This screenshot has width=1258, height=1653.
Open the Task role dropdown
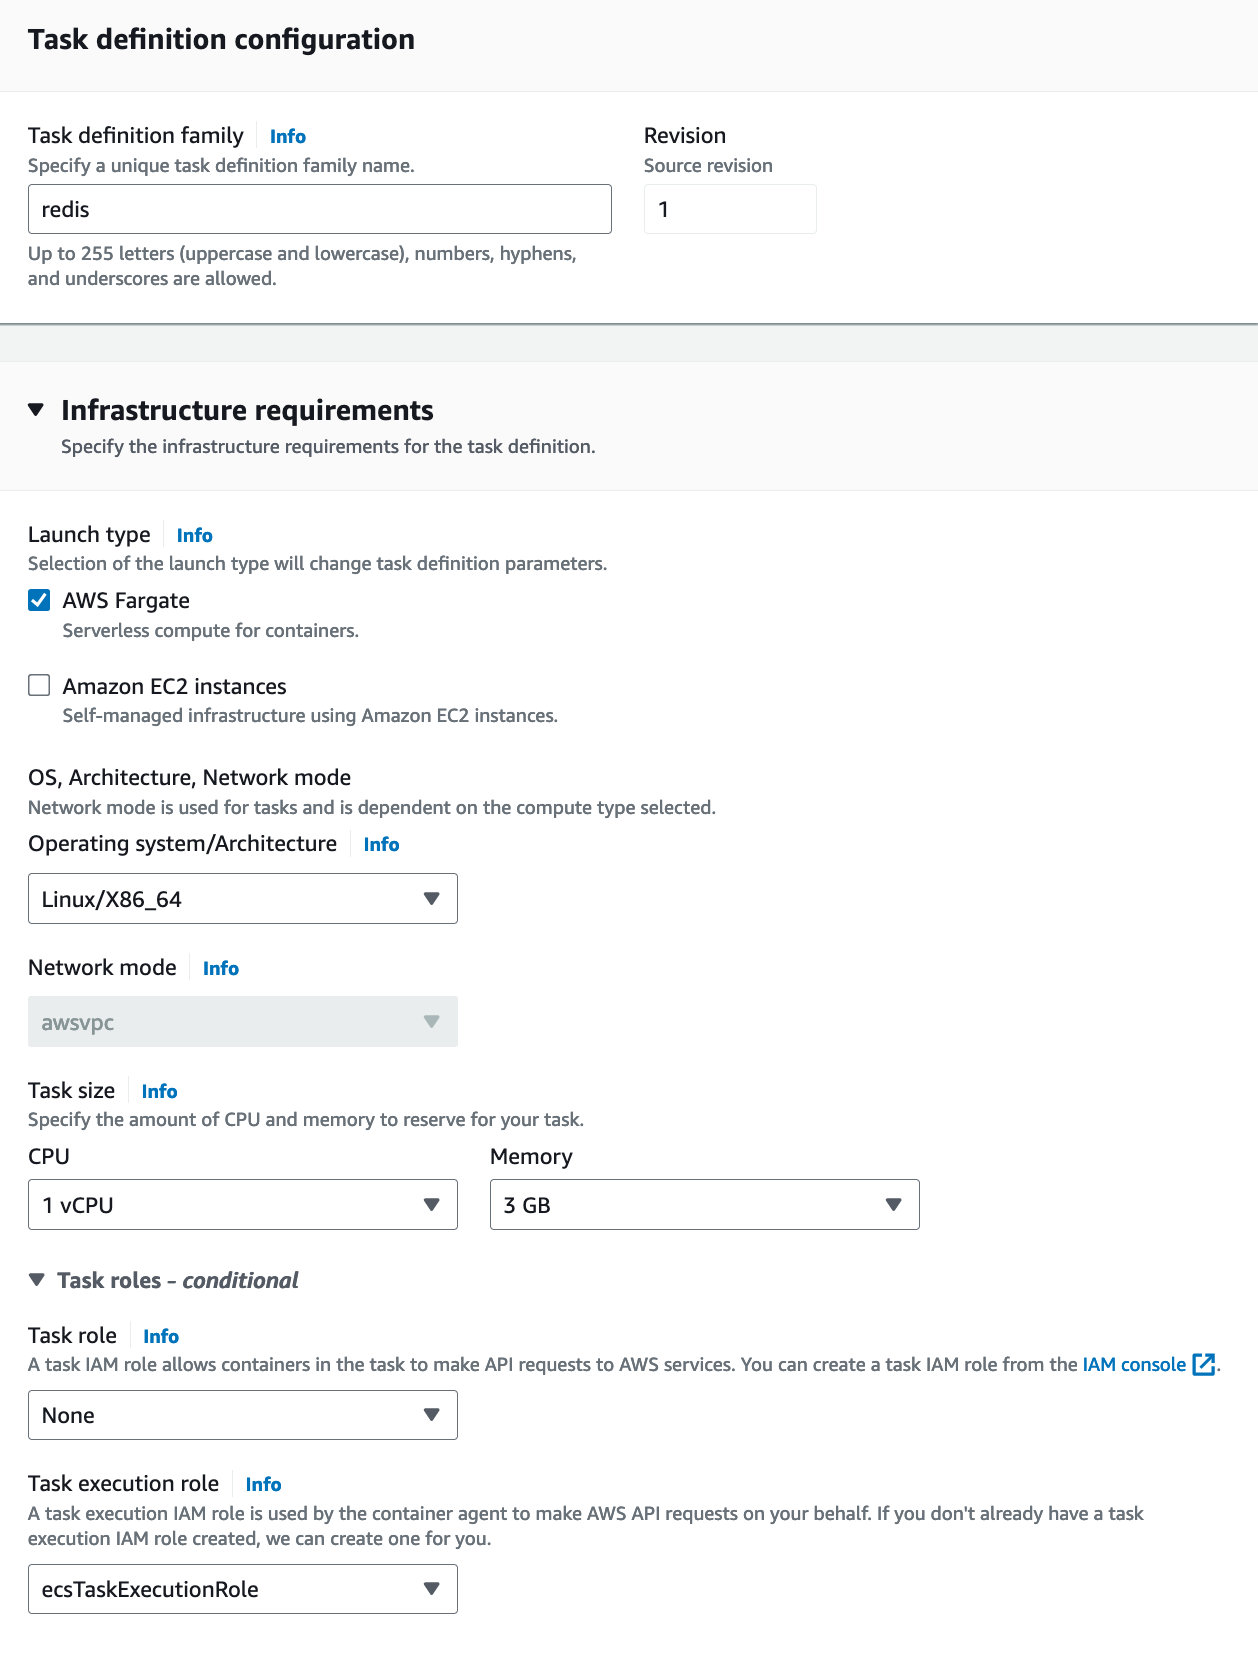(242, 1415)
